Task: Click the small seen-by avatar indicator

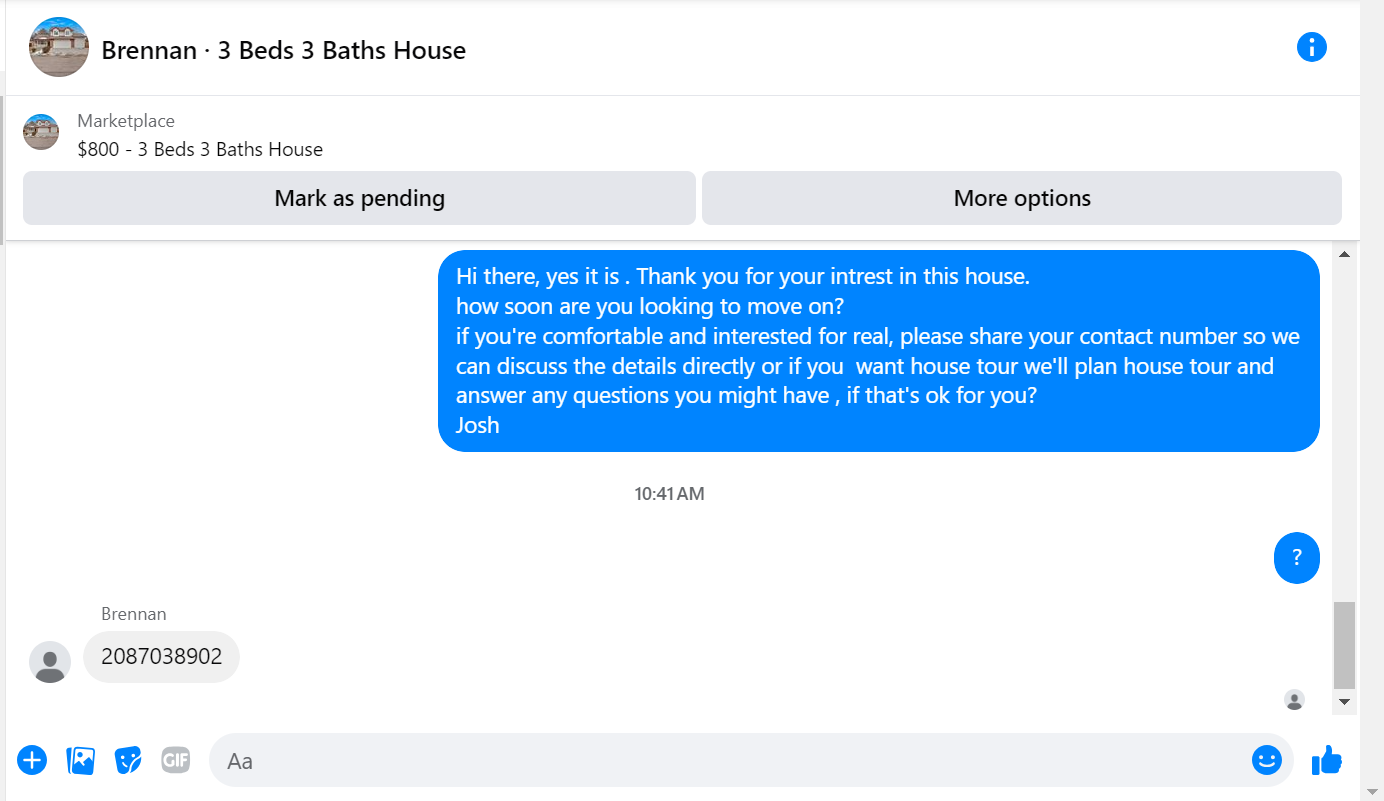Action: coord(1295,700)
